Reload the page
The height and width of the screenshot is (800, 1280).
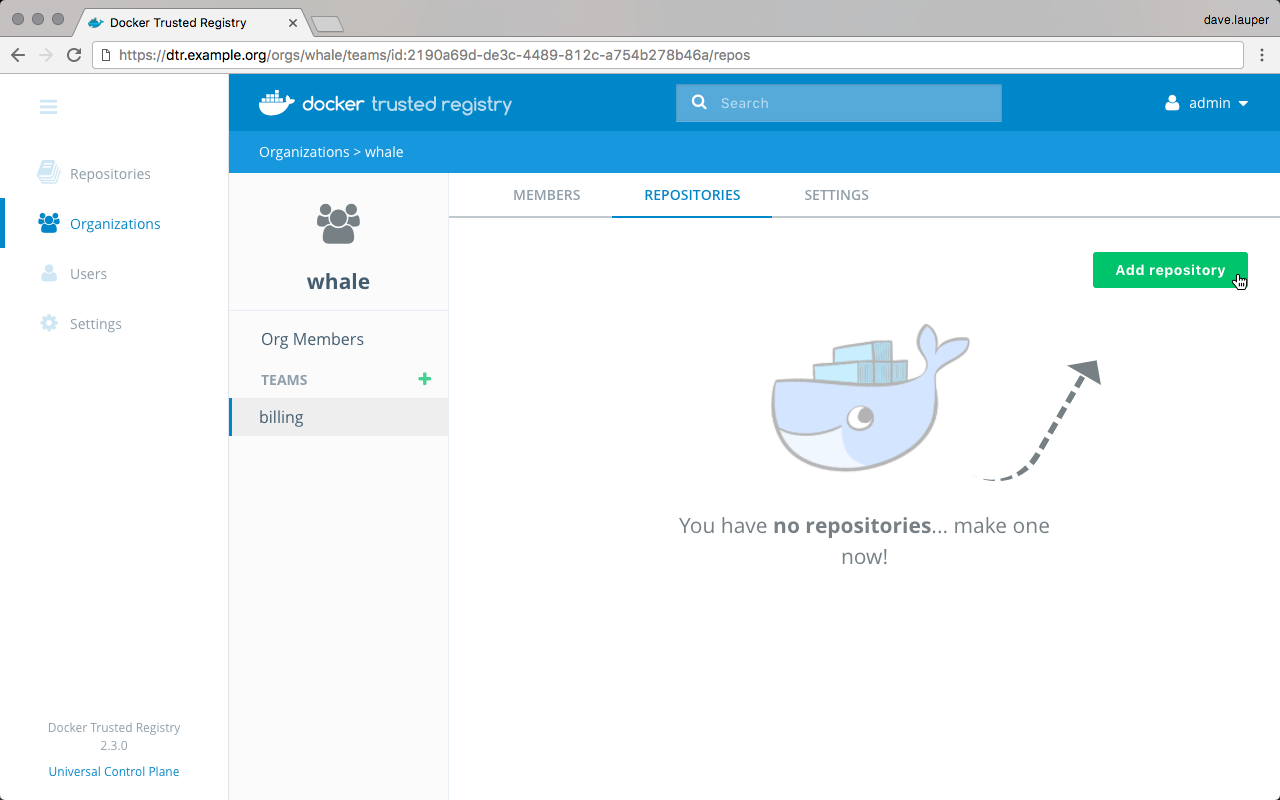pyautogui.click(x=73, y=55)
